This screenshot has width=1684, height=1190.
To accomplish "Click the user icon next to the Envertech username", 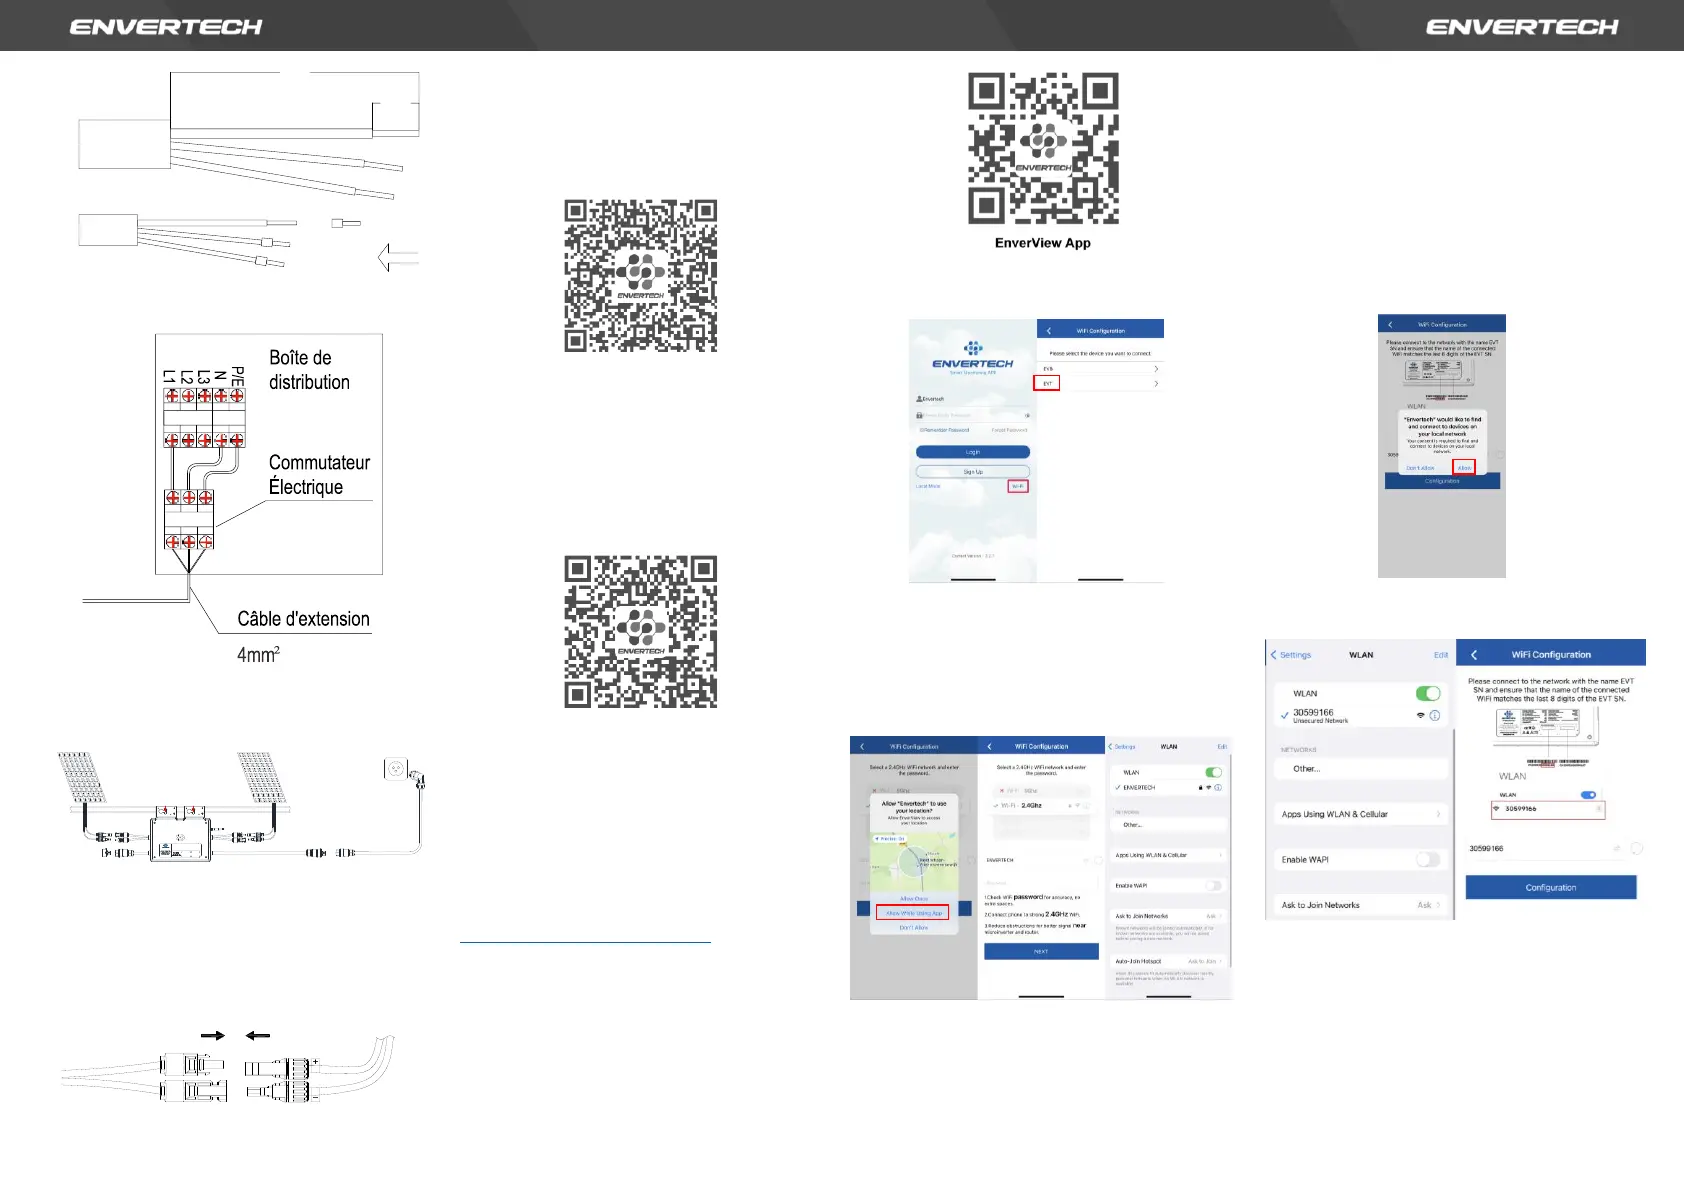I will pyautogui.click(x=919, y=399).
